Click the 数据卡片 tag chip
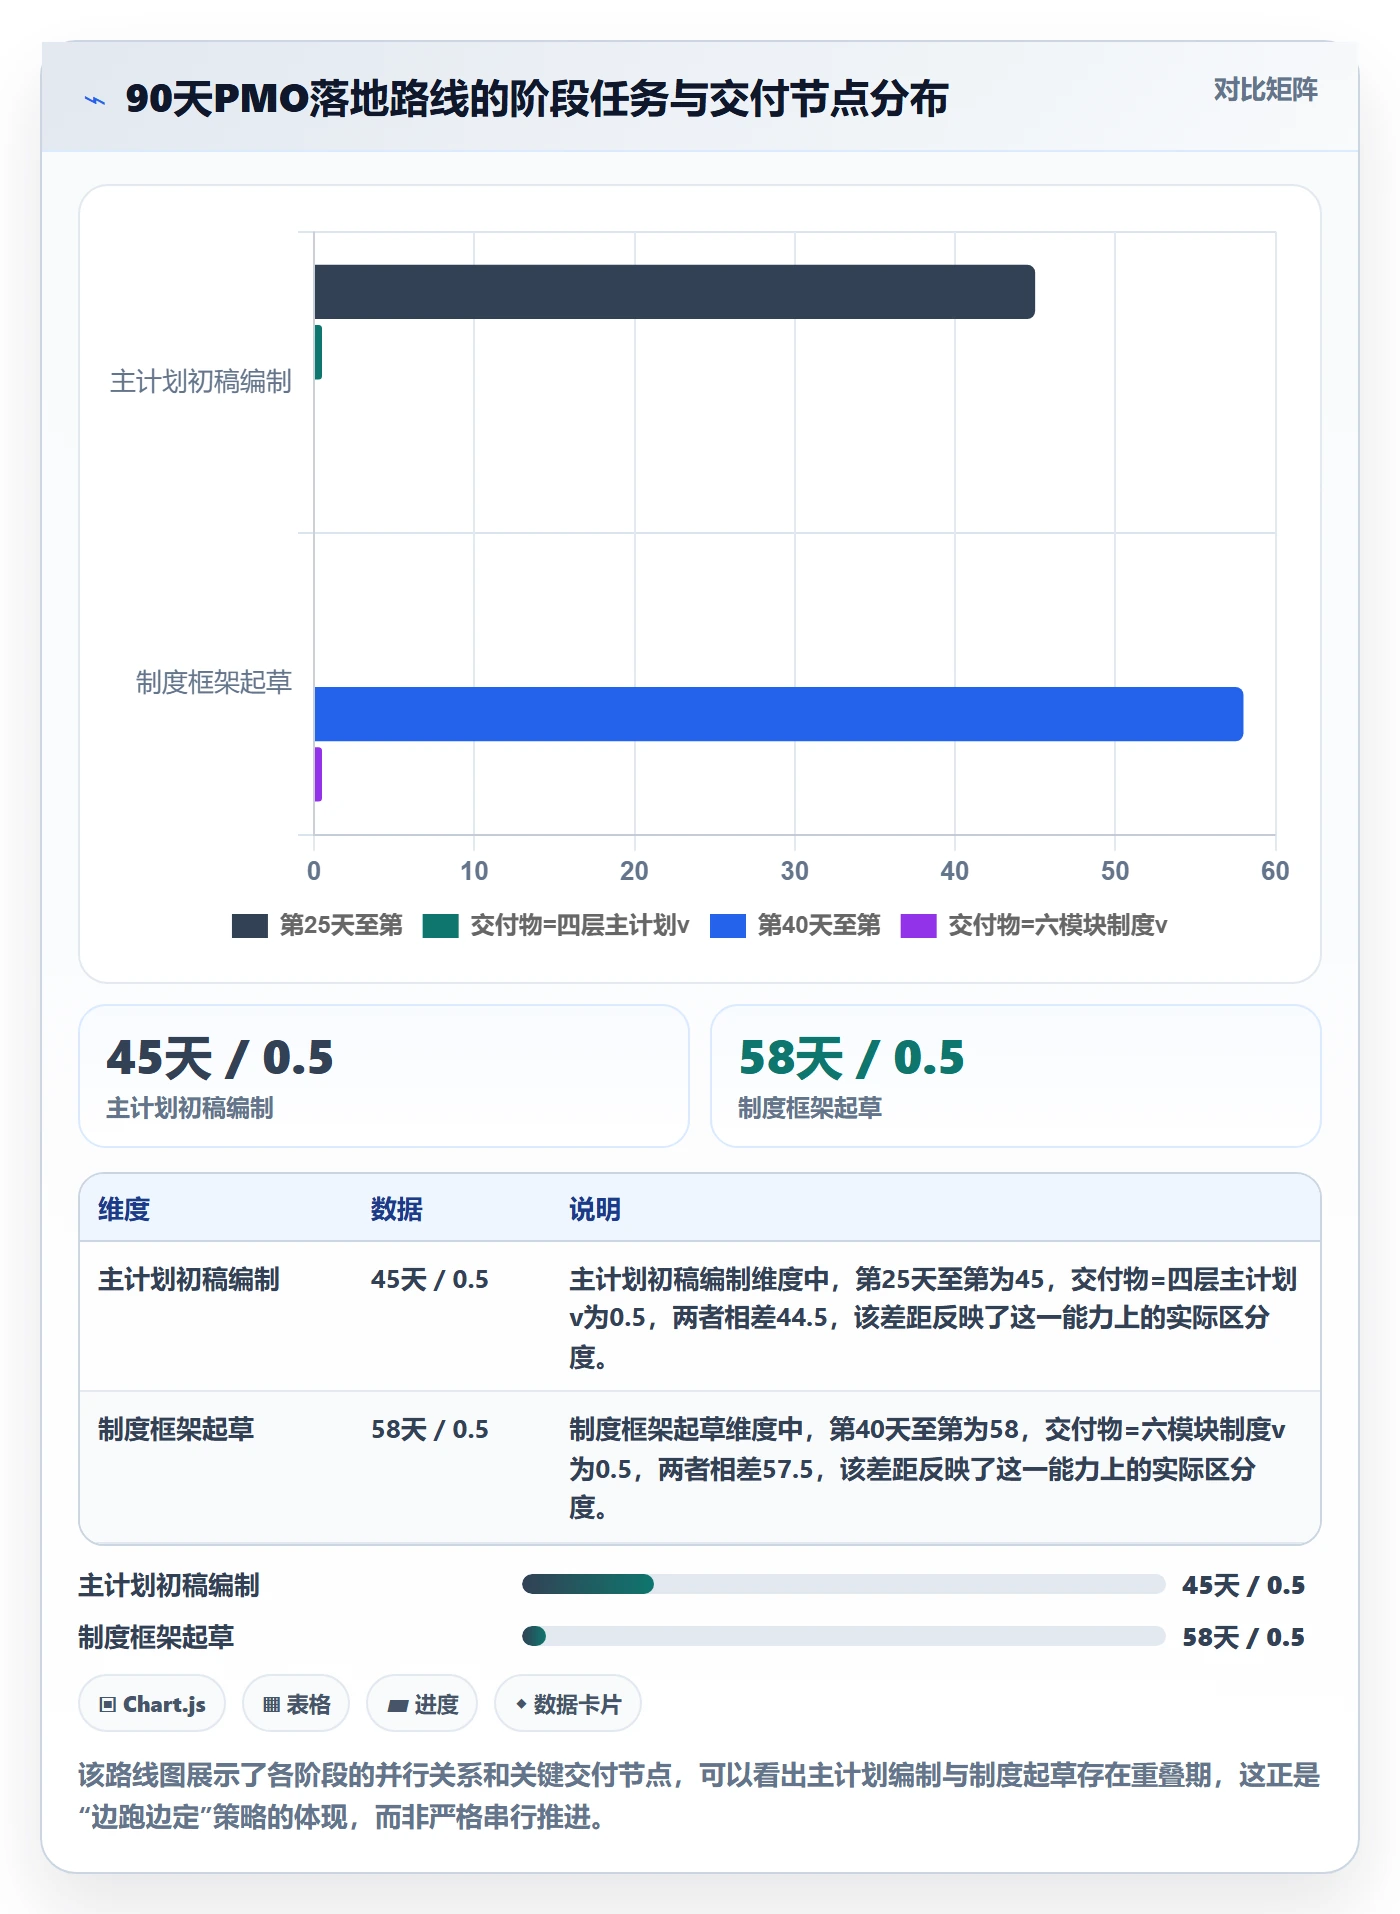The height and width of the screenshot is (1914, 1400). (x=568, y=1704)
